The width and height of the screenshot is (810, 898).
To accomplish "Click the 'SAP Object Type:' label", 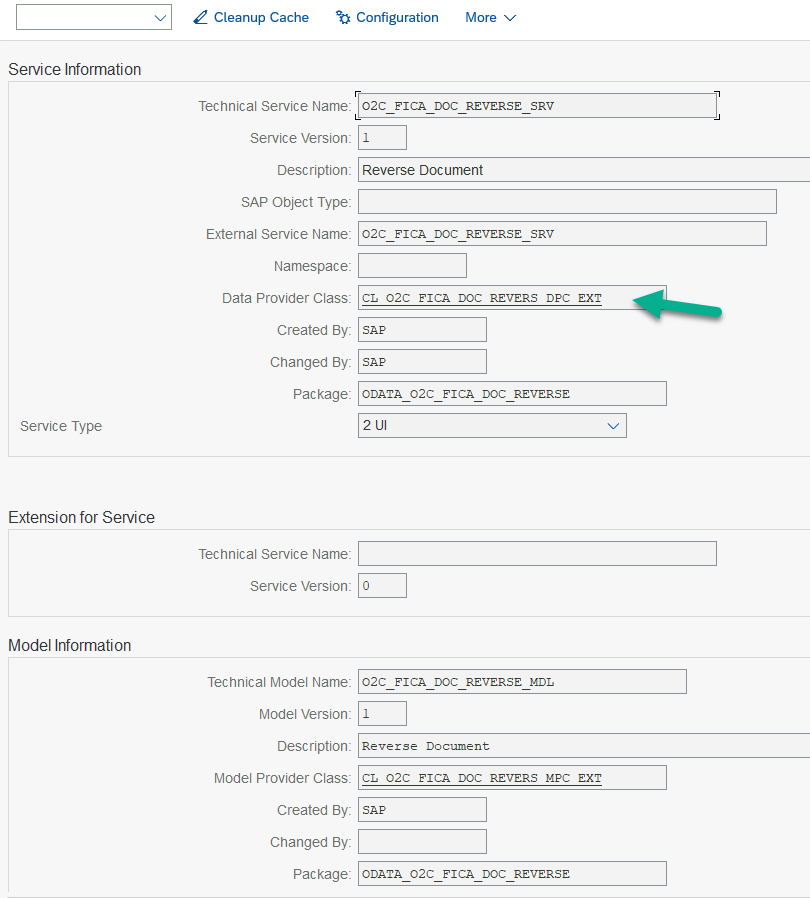I will click(x=296, y=202).
